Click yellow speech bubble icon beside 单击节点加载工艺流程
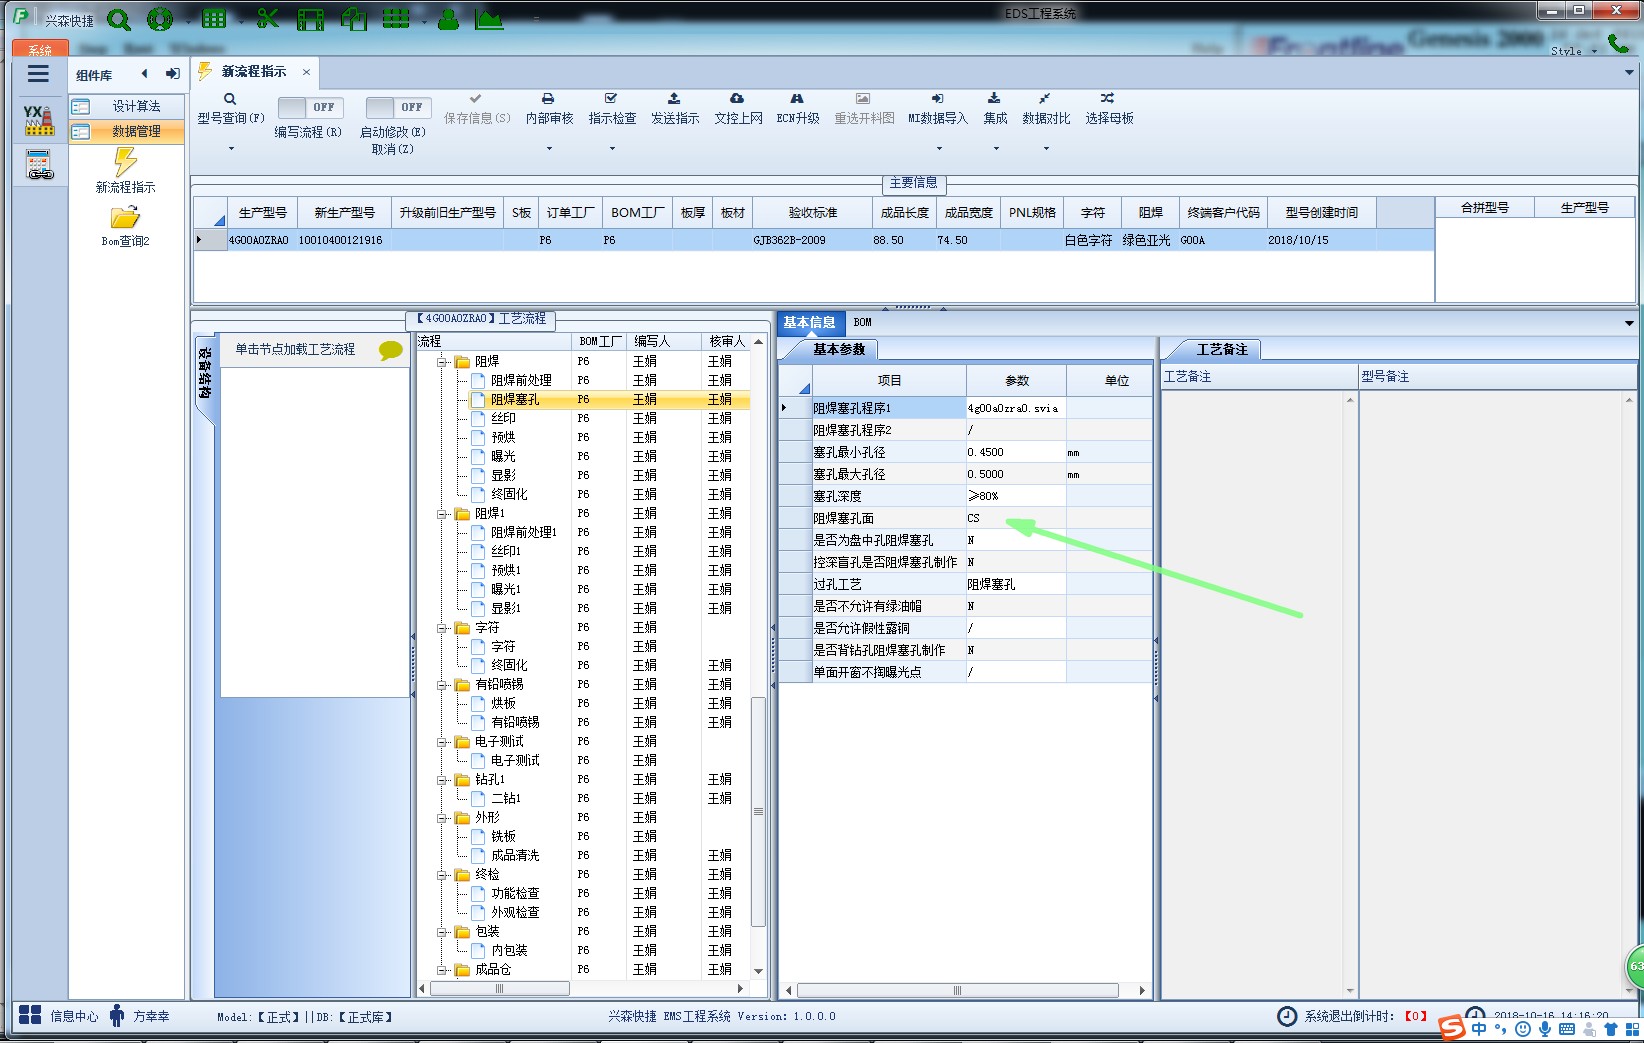1644x1043 pixels. click(x=390, y=350)
